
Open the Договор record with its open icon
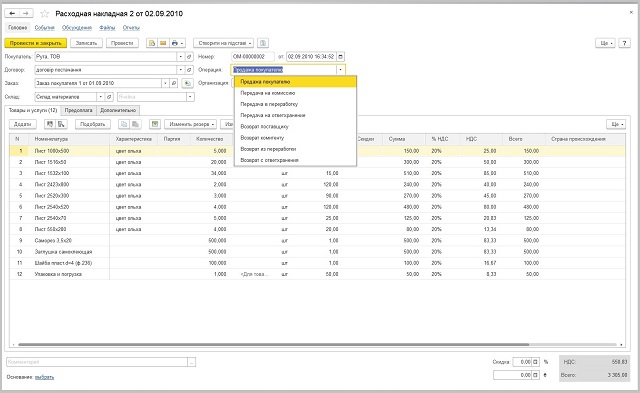click(189, 70)
